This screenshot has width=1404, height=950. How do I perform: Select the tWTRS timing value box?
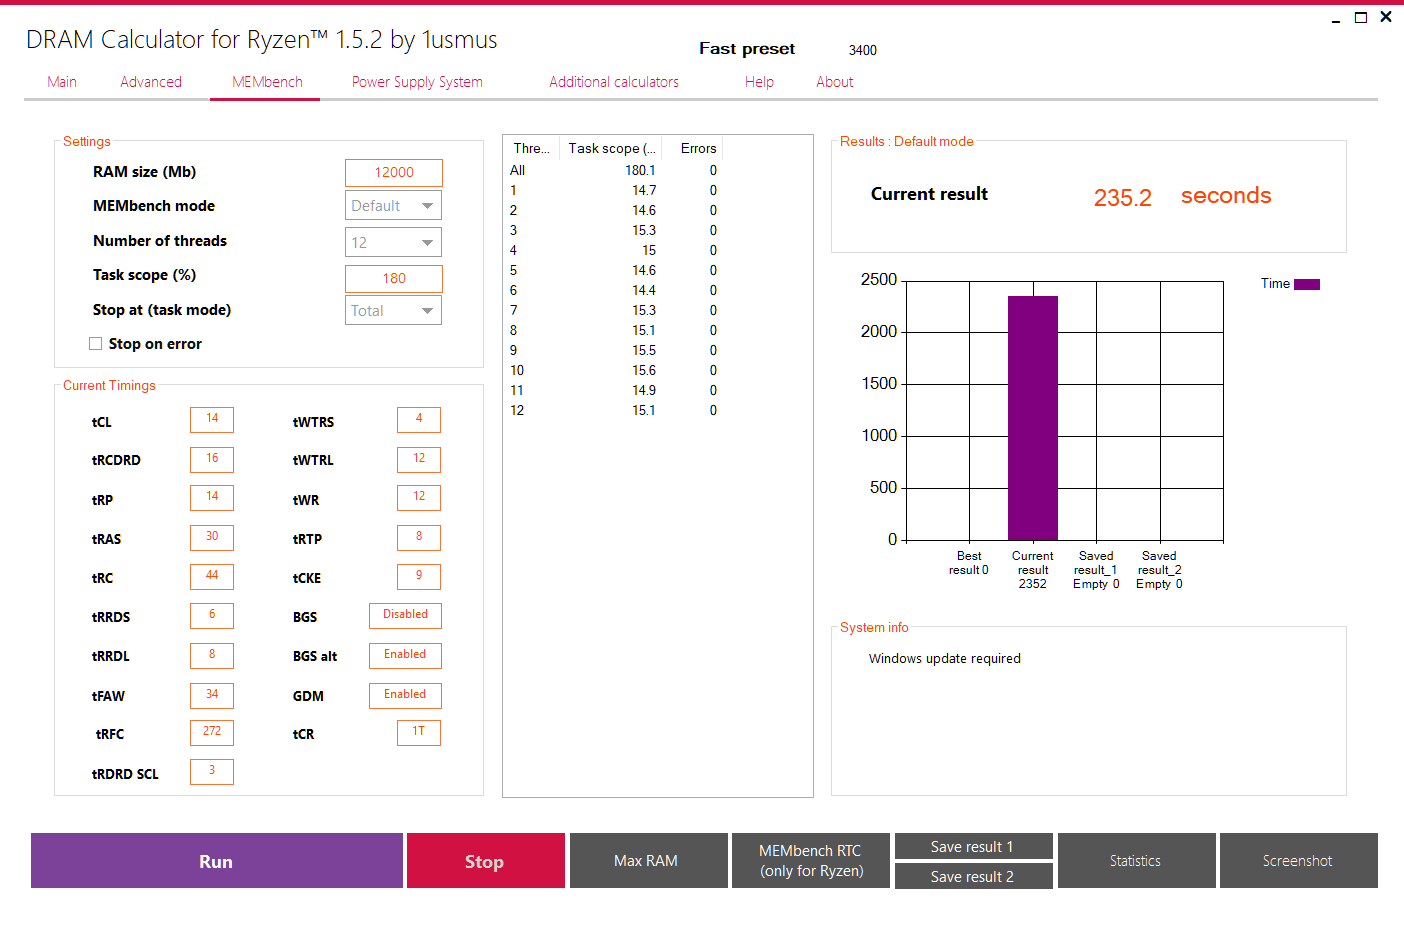419,420
